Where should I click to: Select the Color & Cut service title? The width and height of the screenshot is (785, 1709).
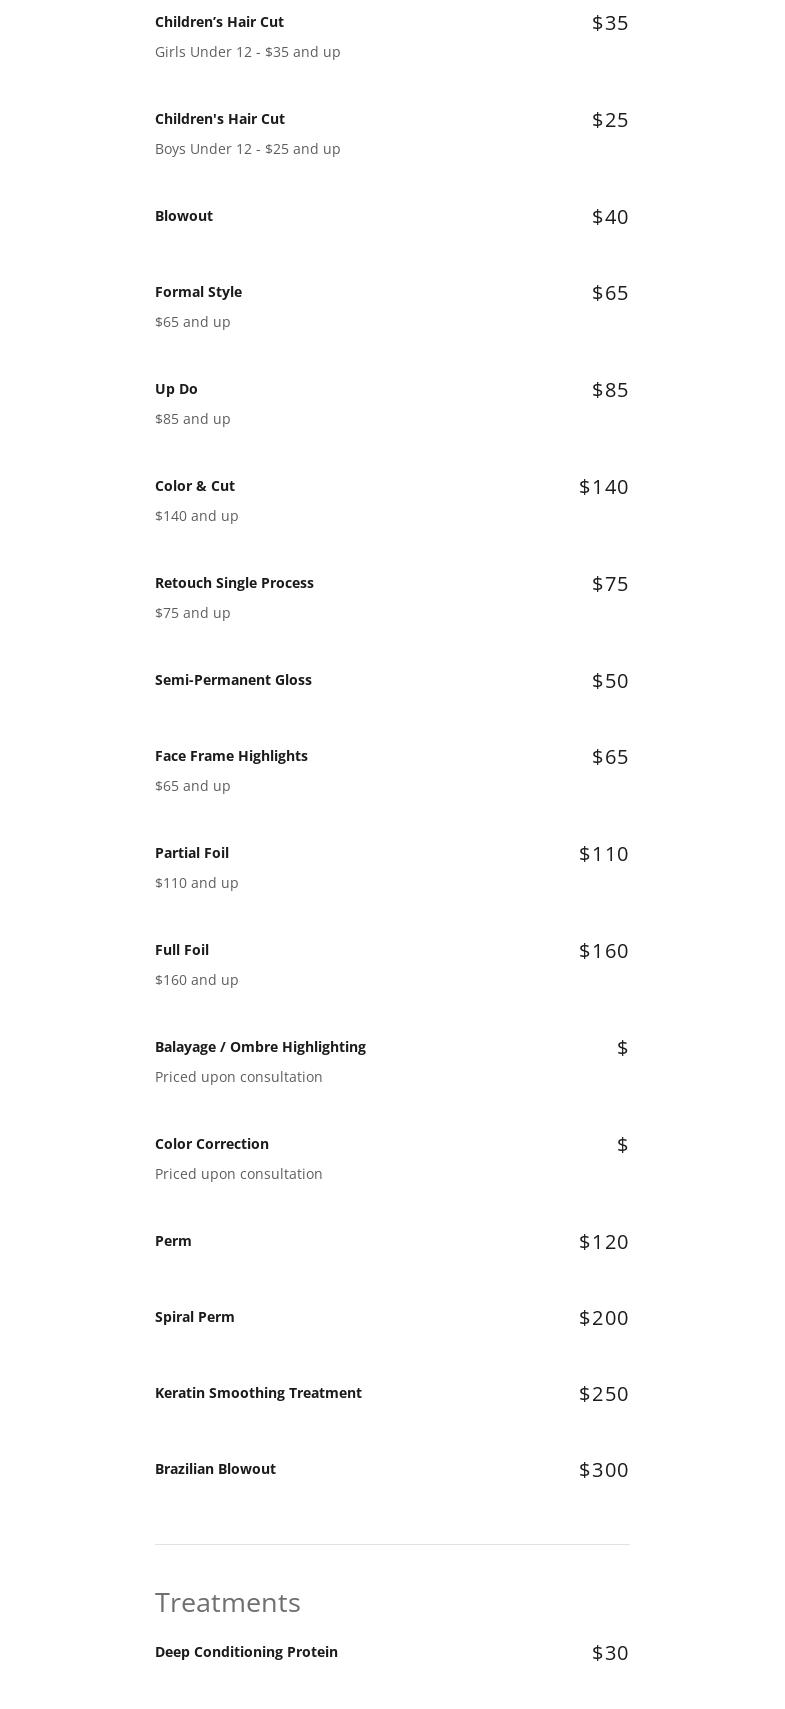(195, 486)
